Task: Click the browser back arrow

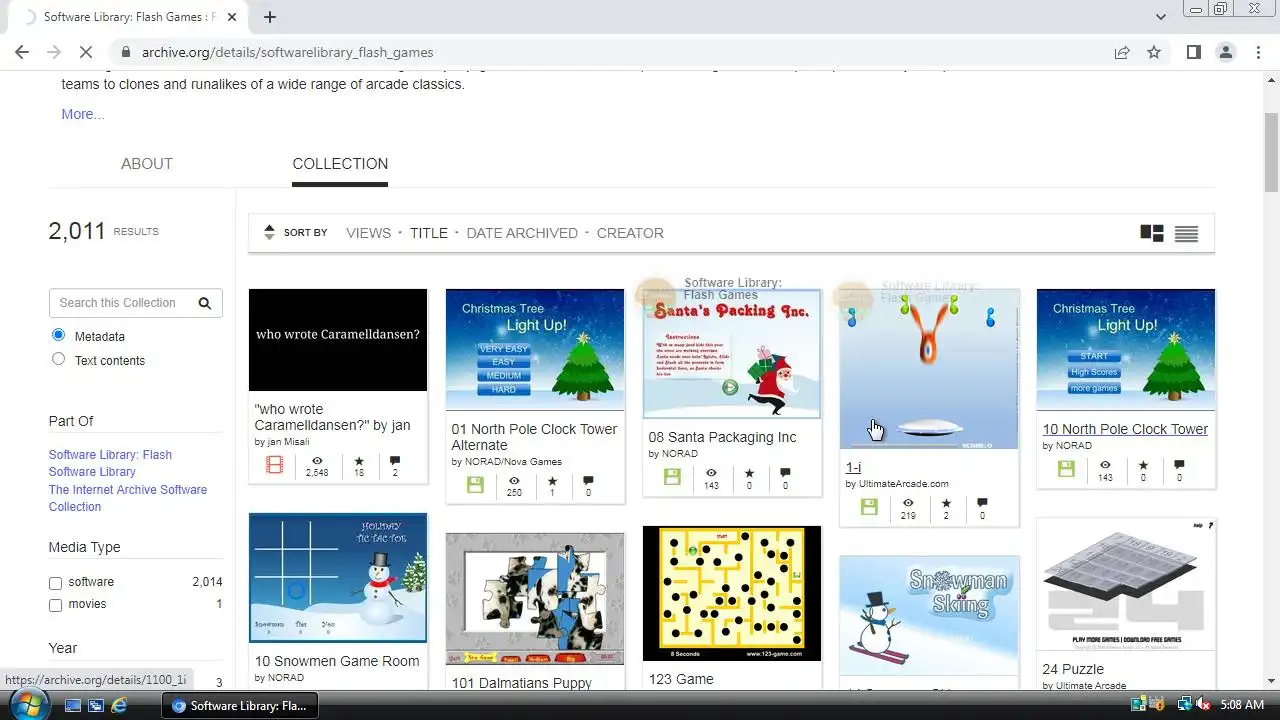Action: (22, 52)
